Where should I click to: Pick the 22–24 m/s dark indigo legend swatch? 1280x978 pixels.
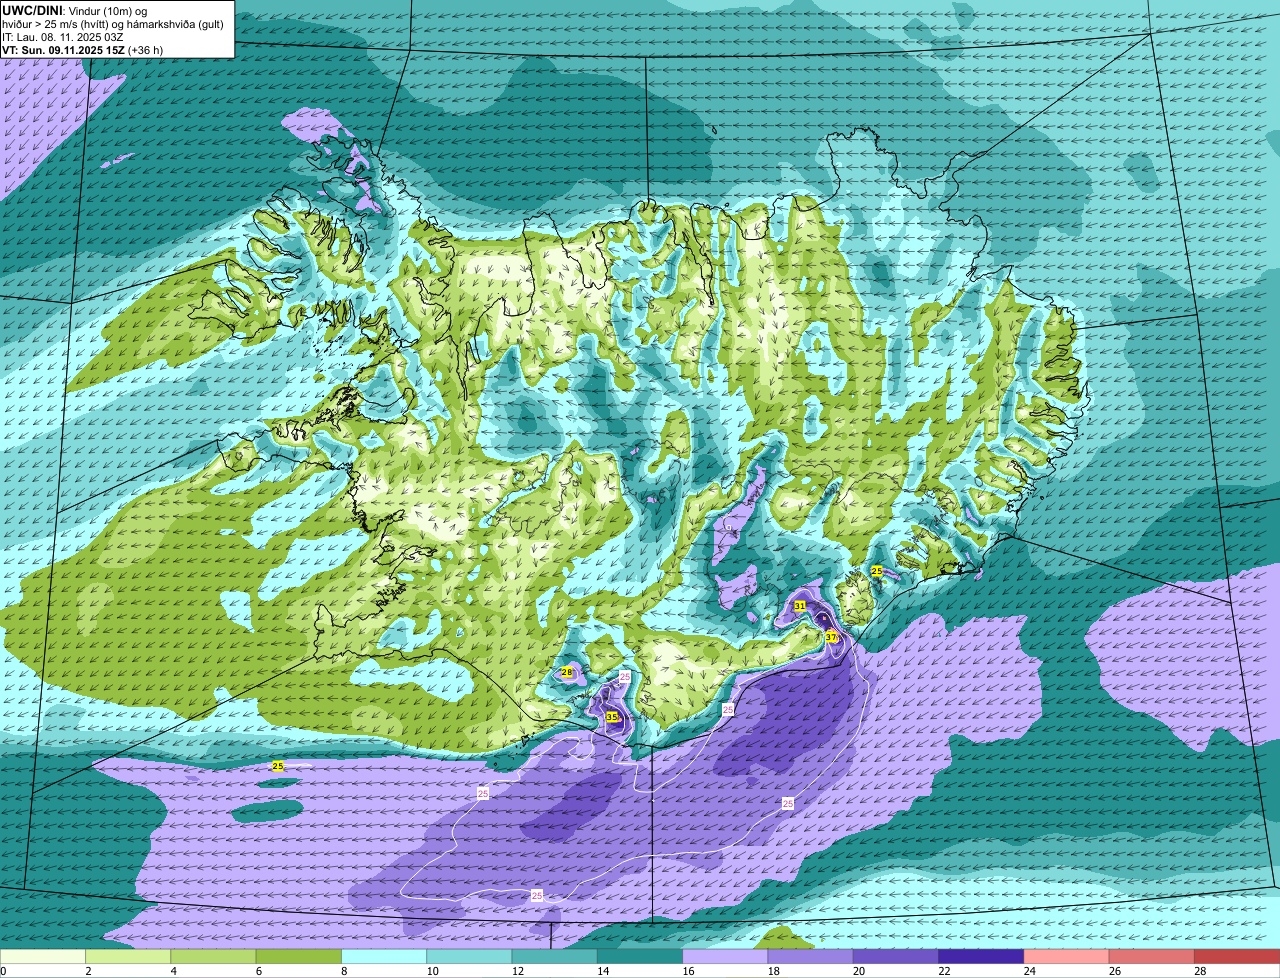[x=981, y=957]
